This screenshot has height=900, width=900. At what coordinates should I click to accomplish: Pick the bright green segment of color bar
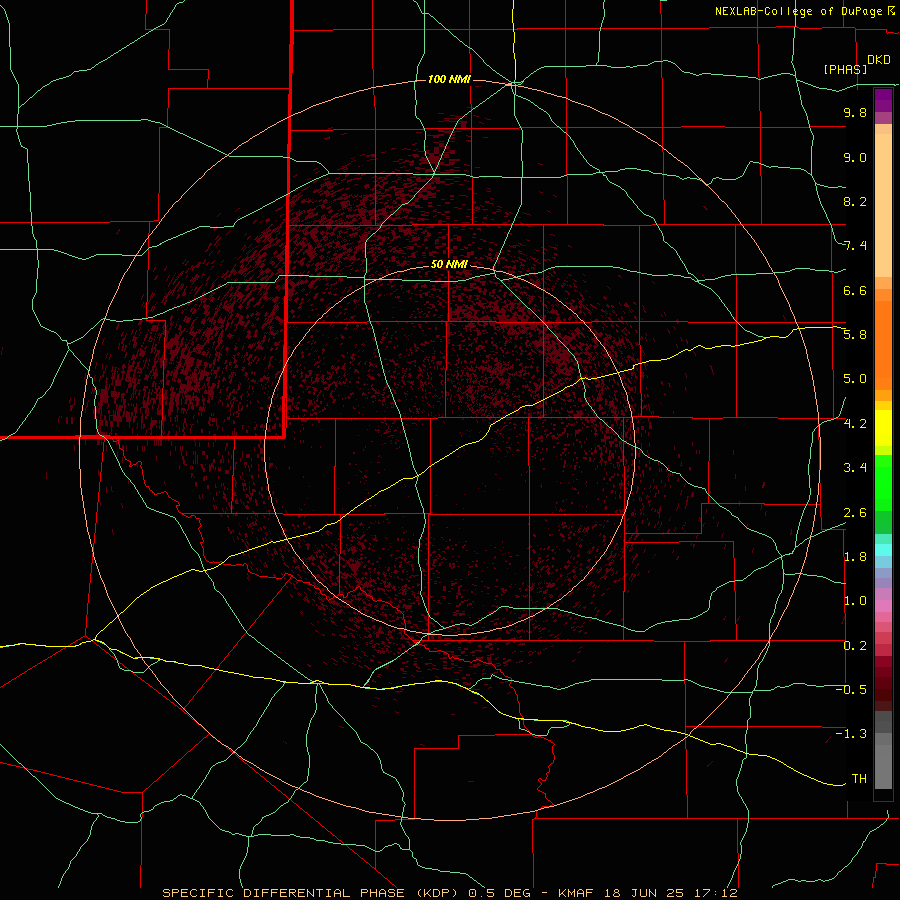pyautogui.click(x=883, y=482)
